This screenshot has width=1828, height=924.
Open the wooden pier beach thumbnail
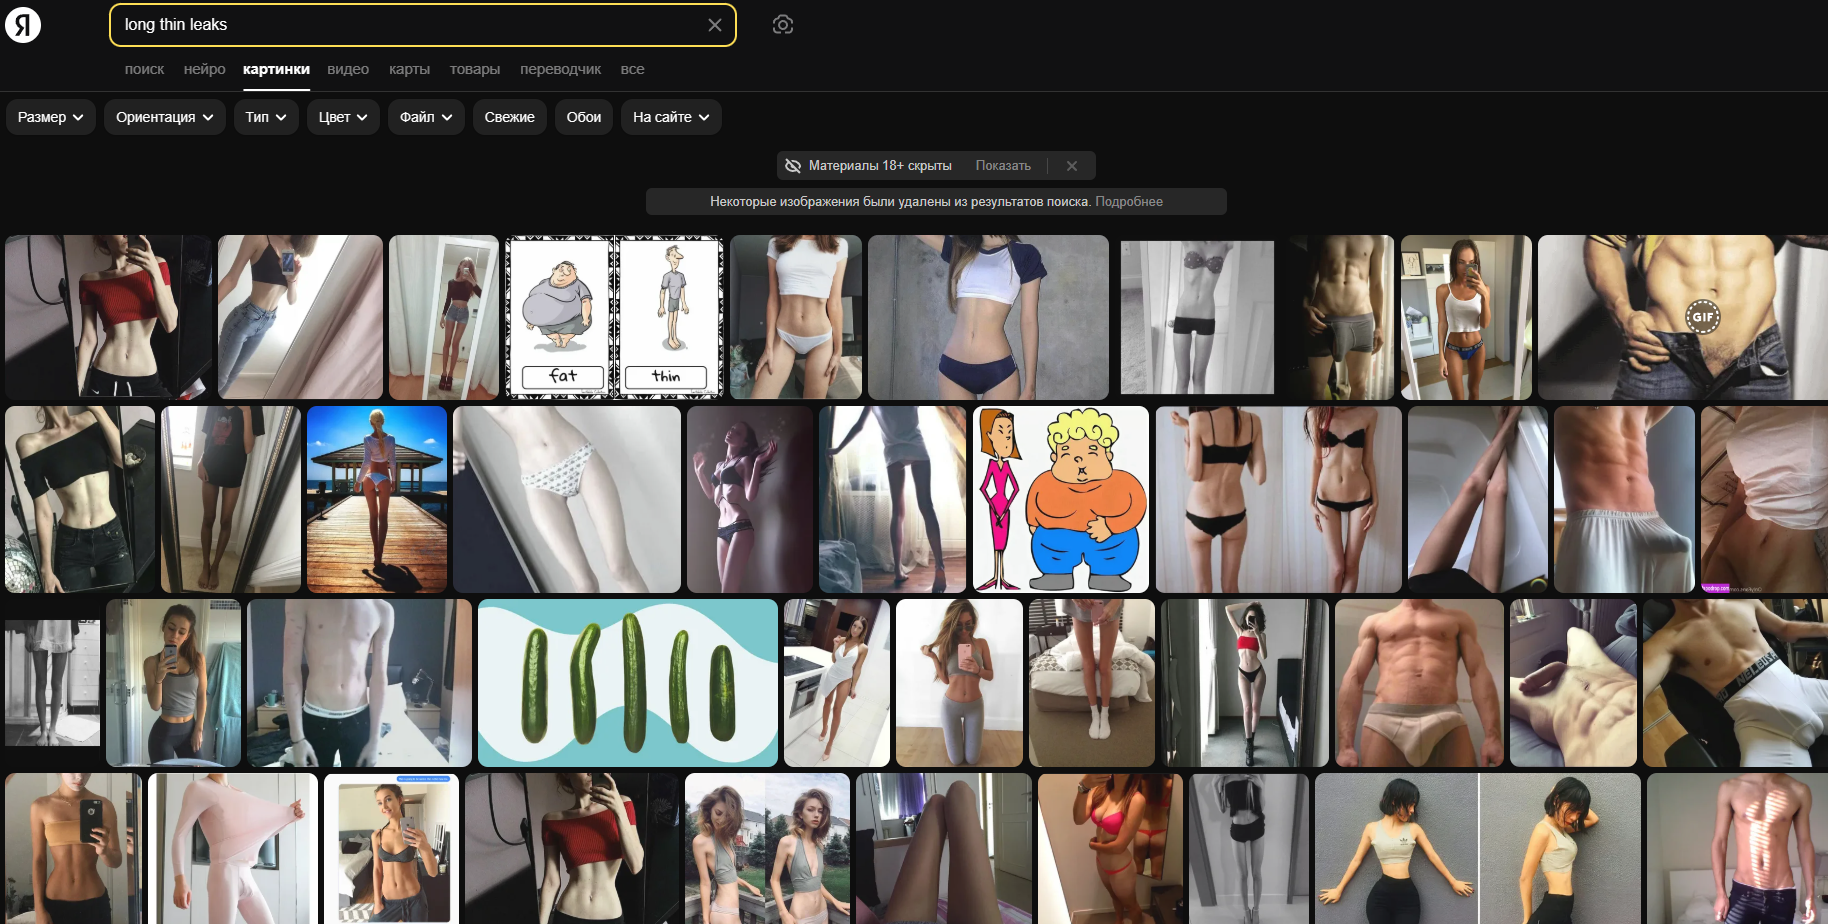(377, 499)
